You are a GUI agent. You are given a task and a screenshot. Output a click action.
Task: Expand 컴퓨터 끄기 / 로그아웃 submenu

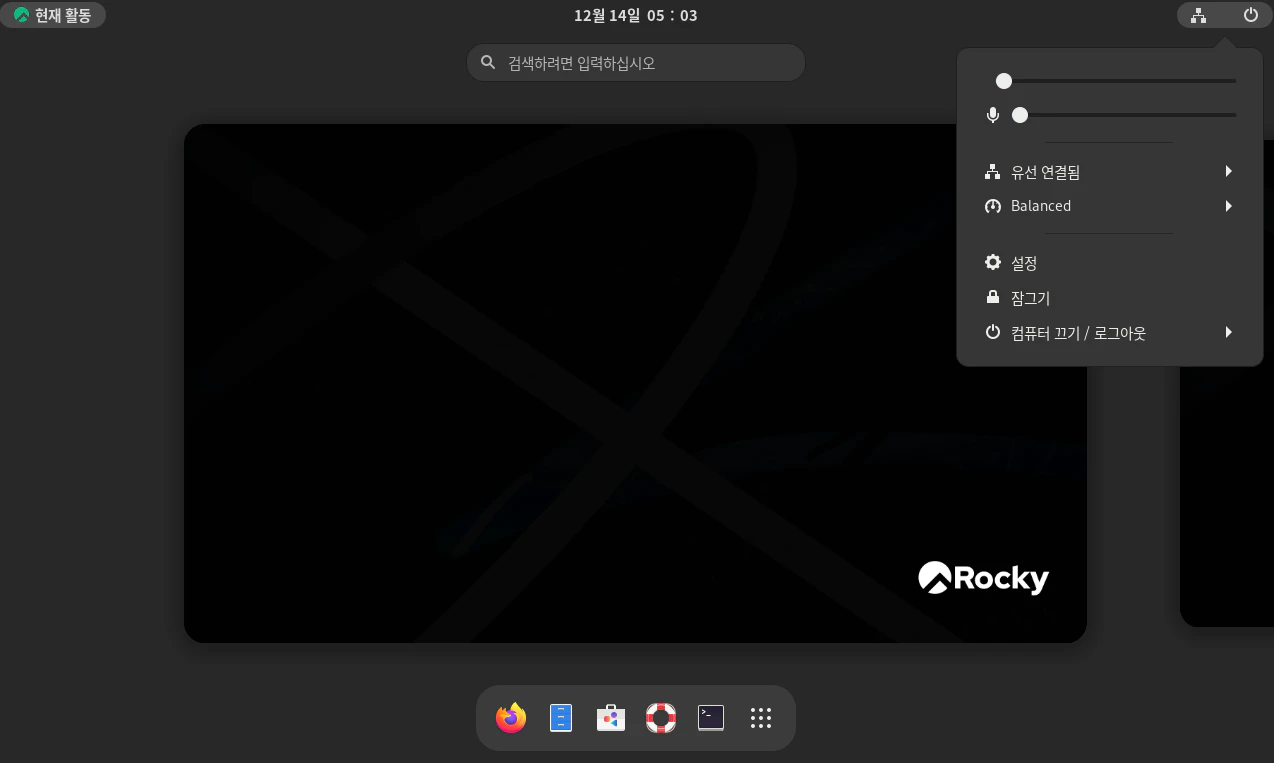1110,333
